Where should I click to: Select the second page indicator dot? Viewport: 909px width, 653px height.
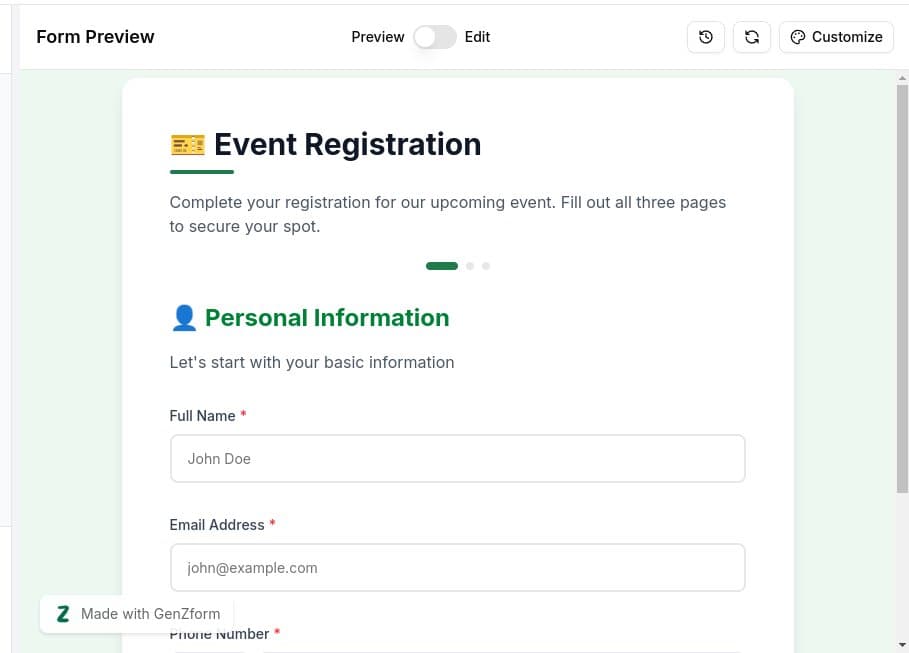[470, 266]
